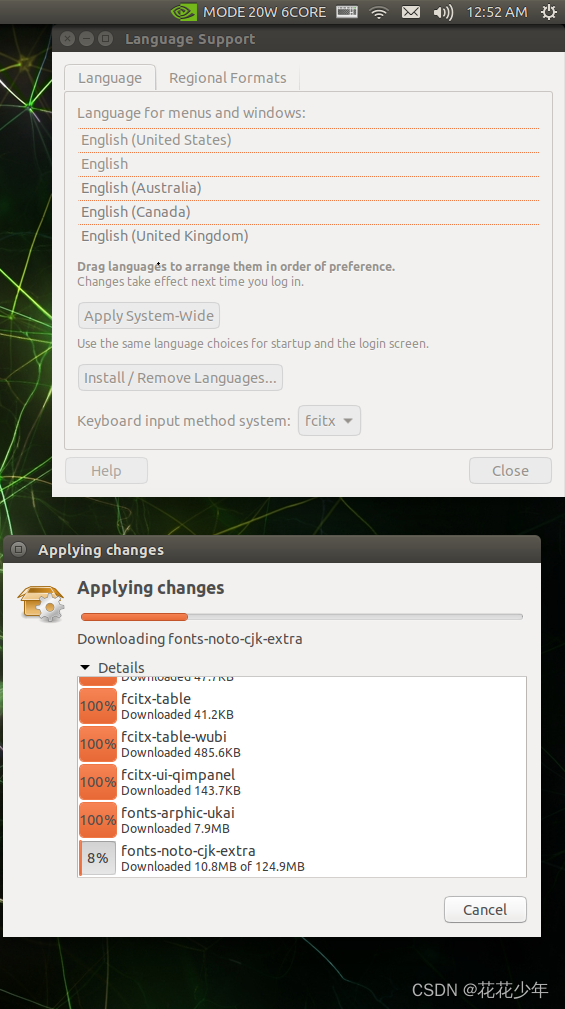Select English (Australia) in language list
This screenshot has width=565, height=1009.
(308, 188)
